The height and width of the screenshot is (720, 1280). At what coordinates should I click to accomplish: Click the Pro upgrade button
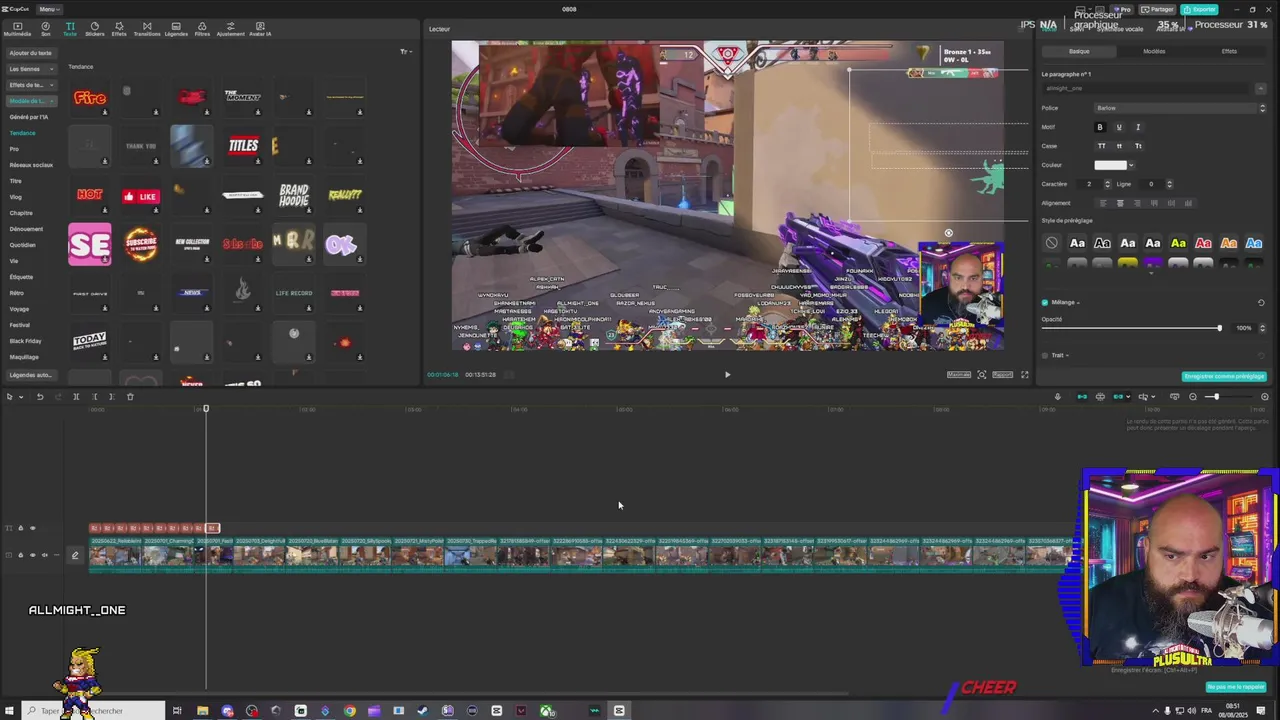[1122, 9]
